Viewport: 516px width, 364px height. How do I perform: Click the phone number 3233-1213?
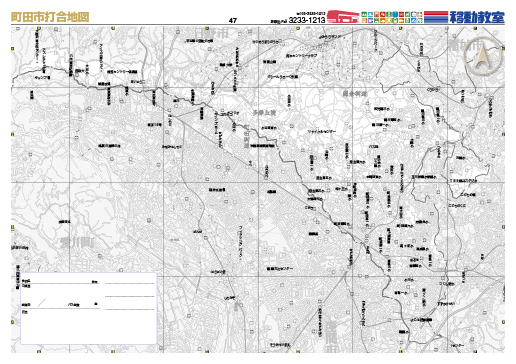(x=307, y=20)
